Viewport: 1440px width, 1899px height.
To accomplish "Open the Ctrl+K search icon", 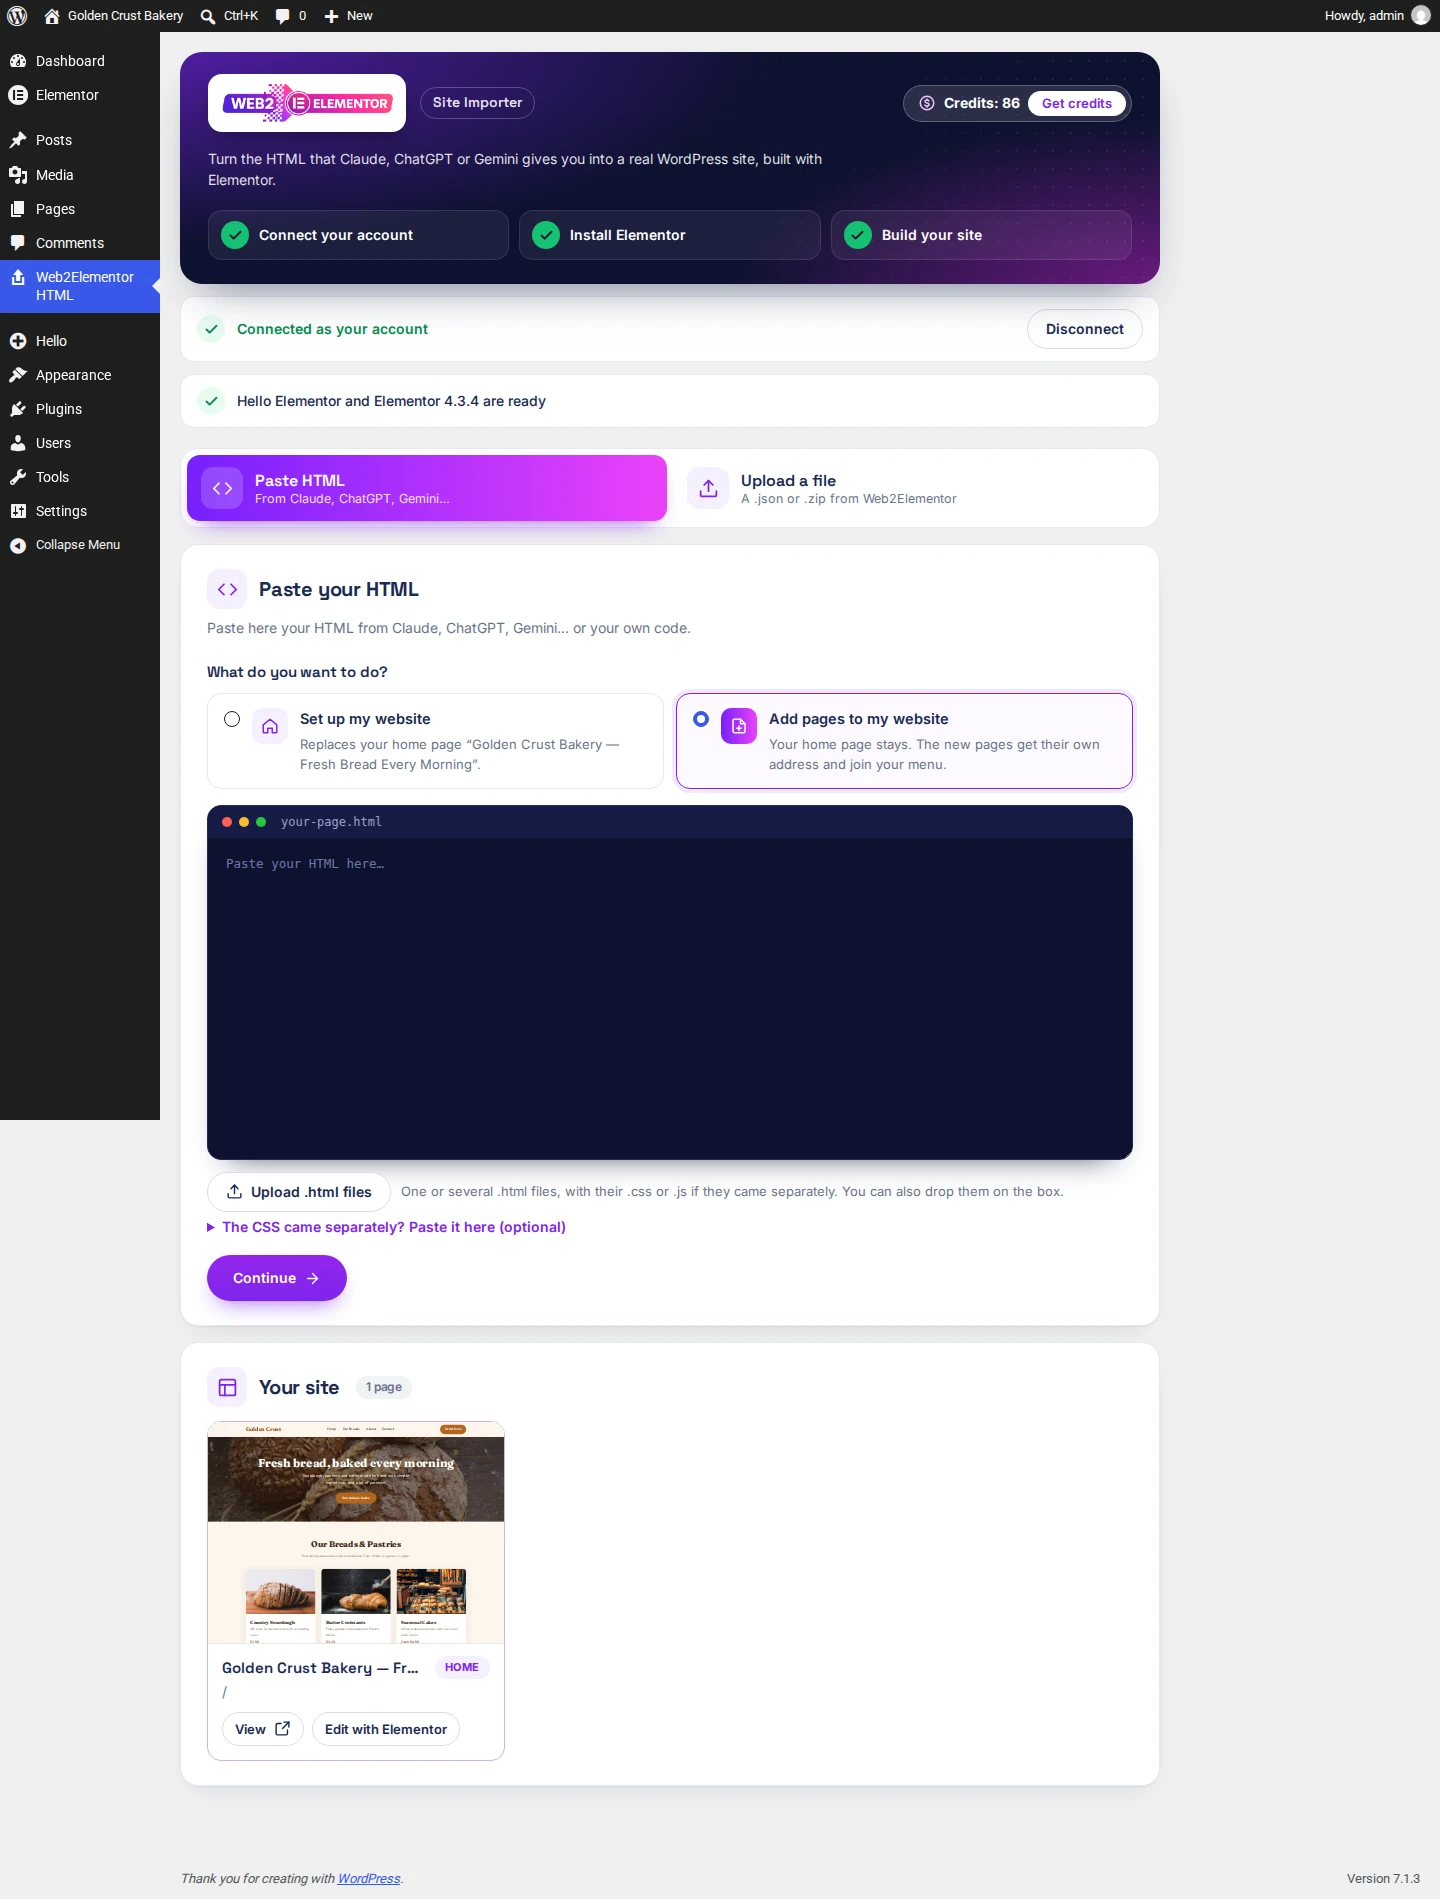I will coord(207,16).
